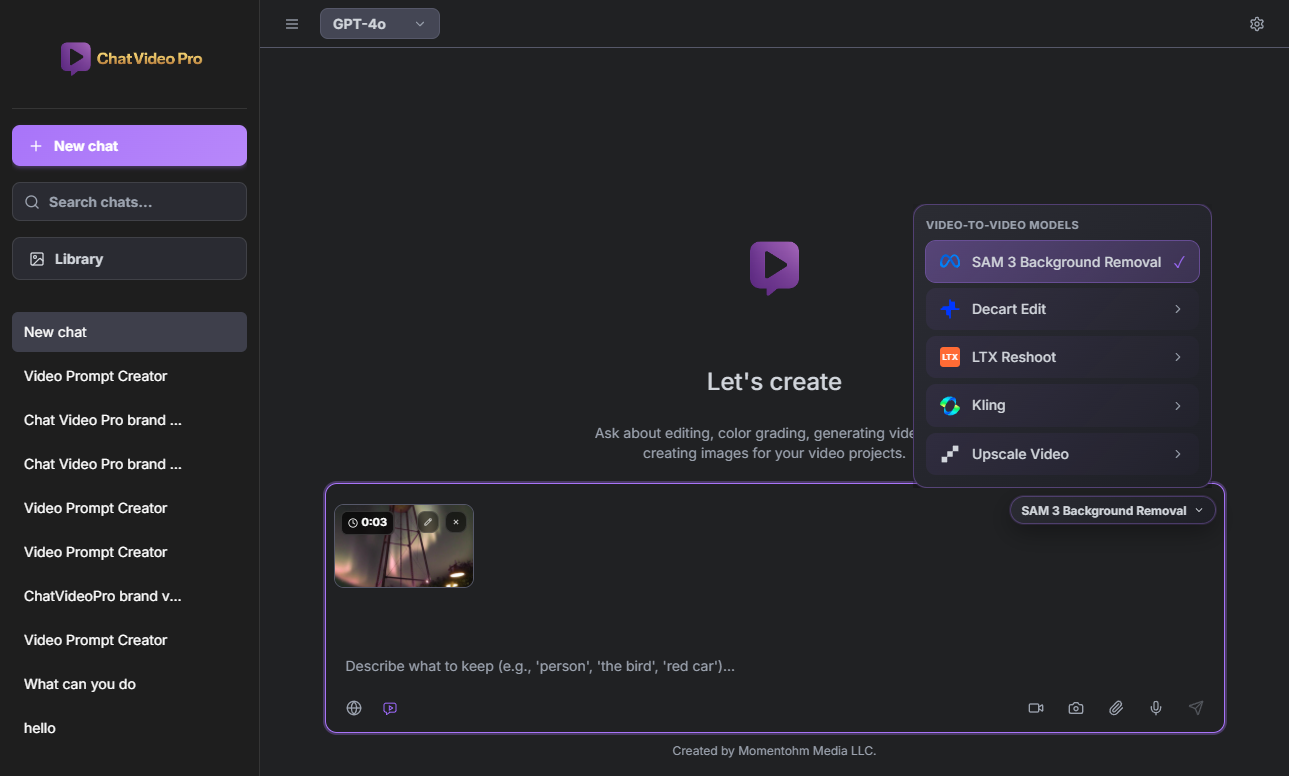Click Created by Momentohm Media LLC text
Viewport: 1289px width, 776px height.
click(774, 750)
